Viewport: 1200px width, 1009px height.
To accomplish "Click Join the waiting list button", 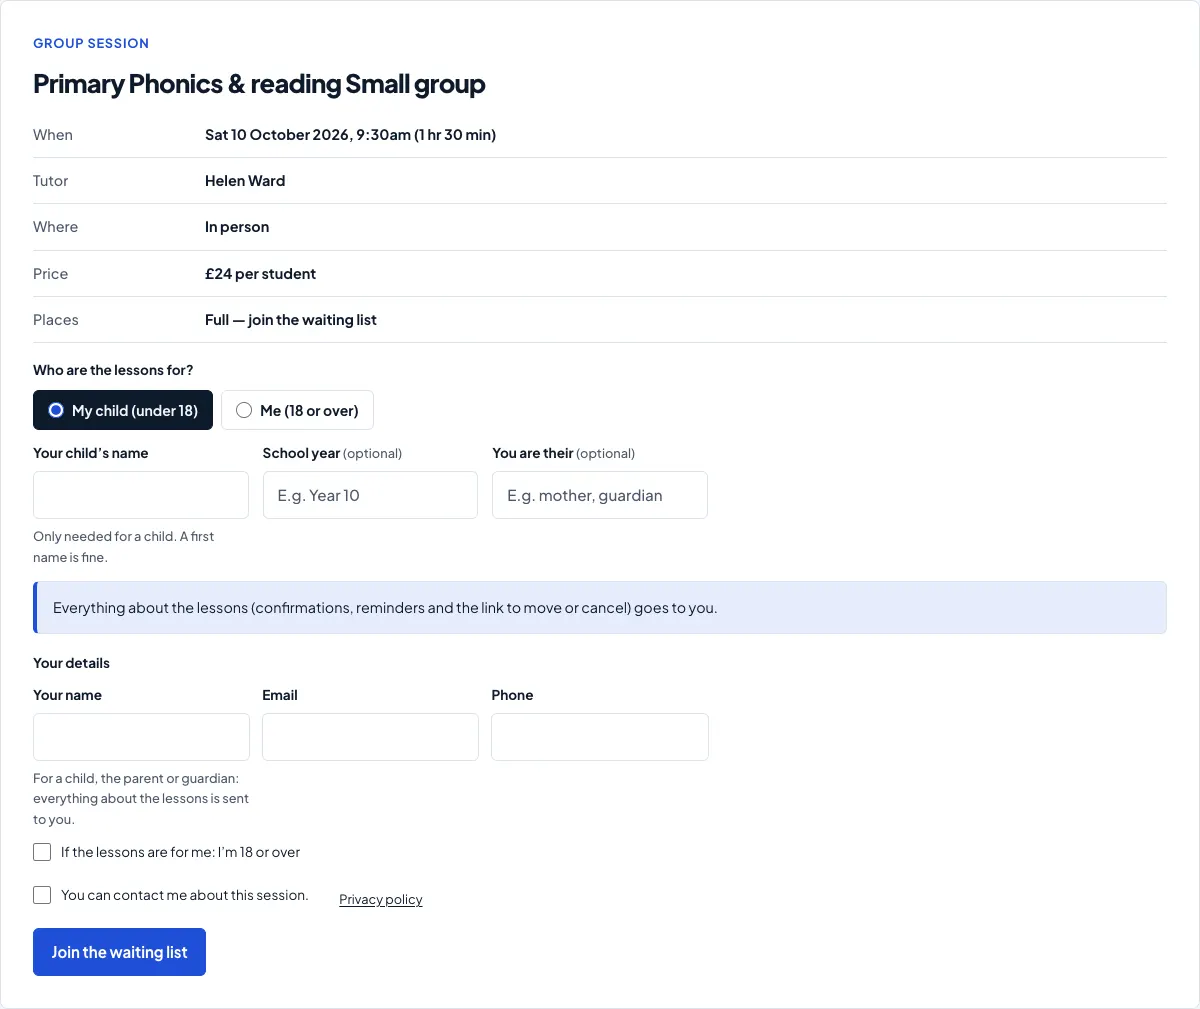I will pos(119,952).
